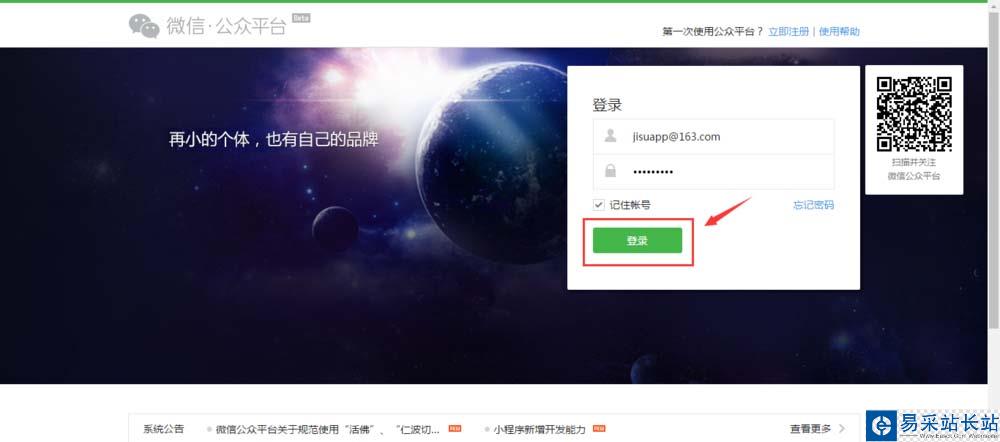Screen dimensions: 1000x442
Task: Click the user avatar icon in account field
Action: click(x=611, y=136)
